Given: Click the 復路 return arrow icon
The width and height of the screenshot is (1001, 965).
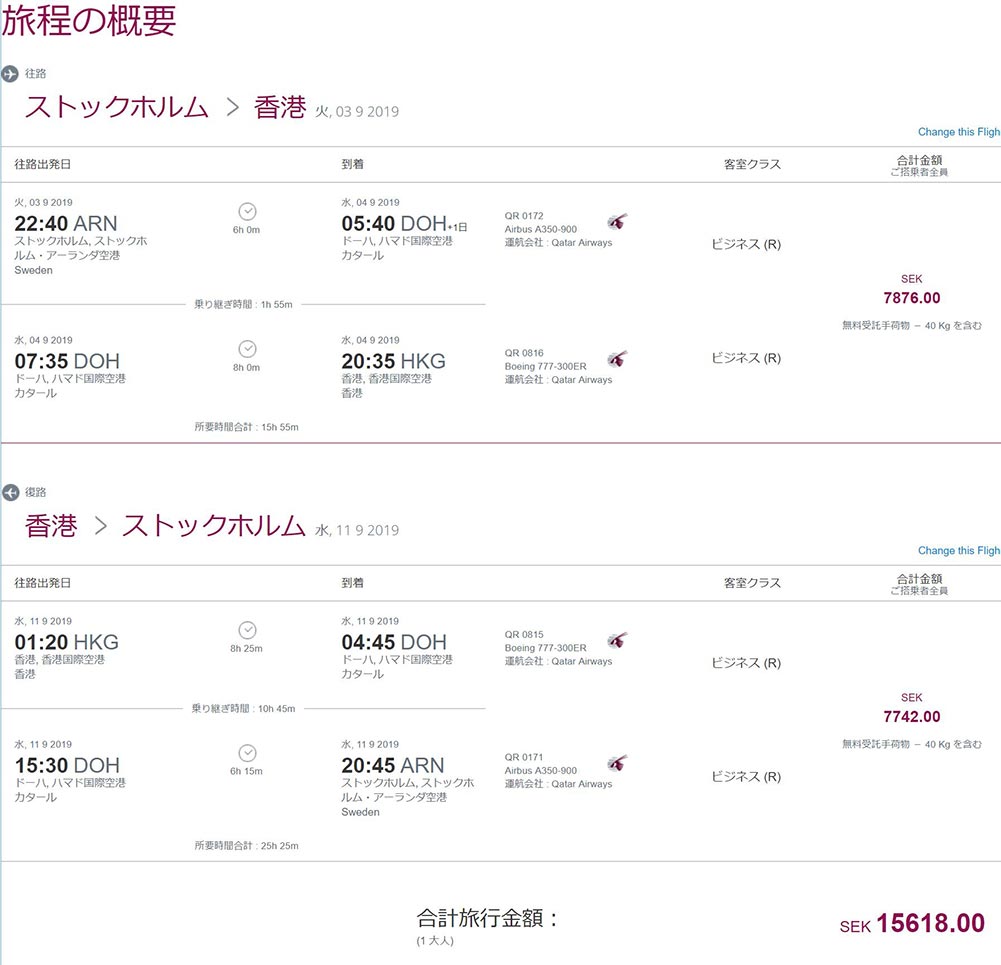Looking at the screenshot, I should (x=10, y=492).
